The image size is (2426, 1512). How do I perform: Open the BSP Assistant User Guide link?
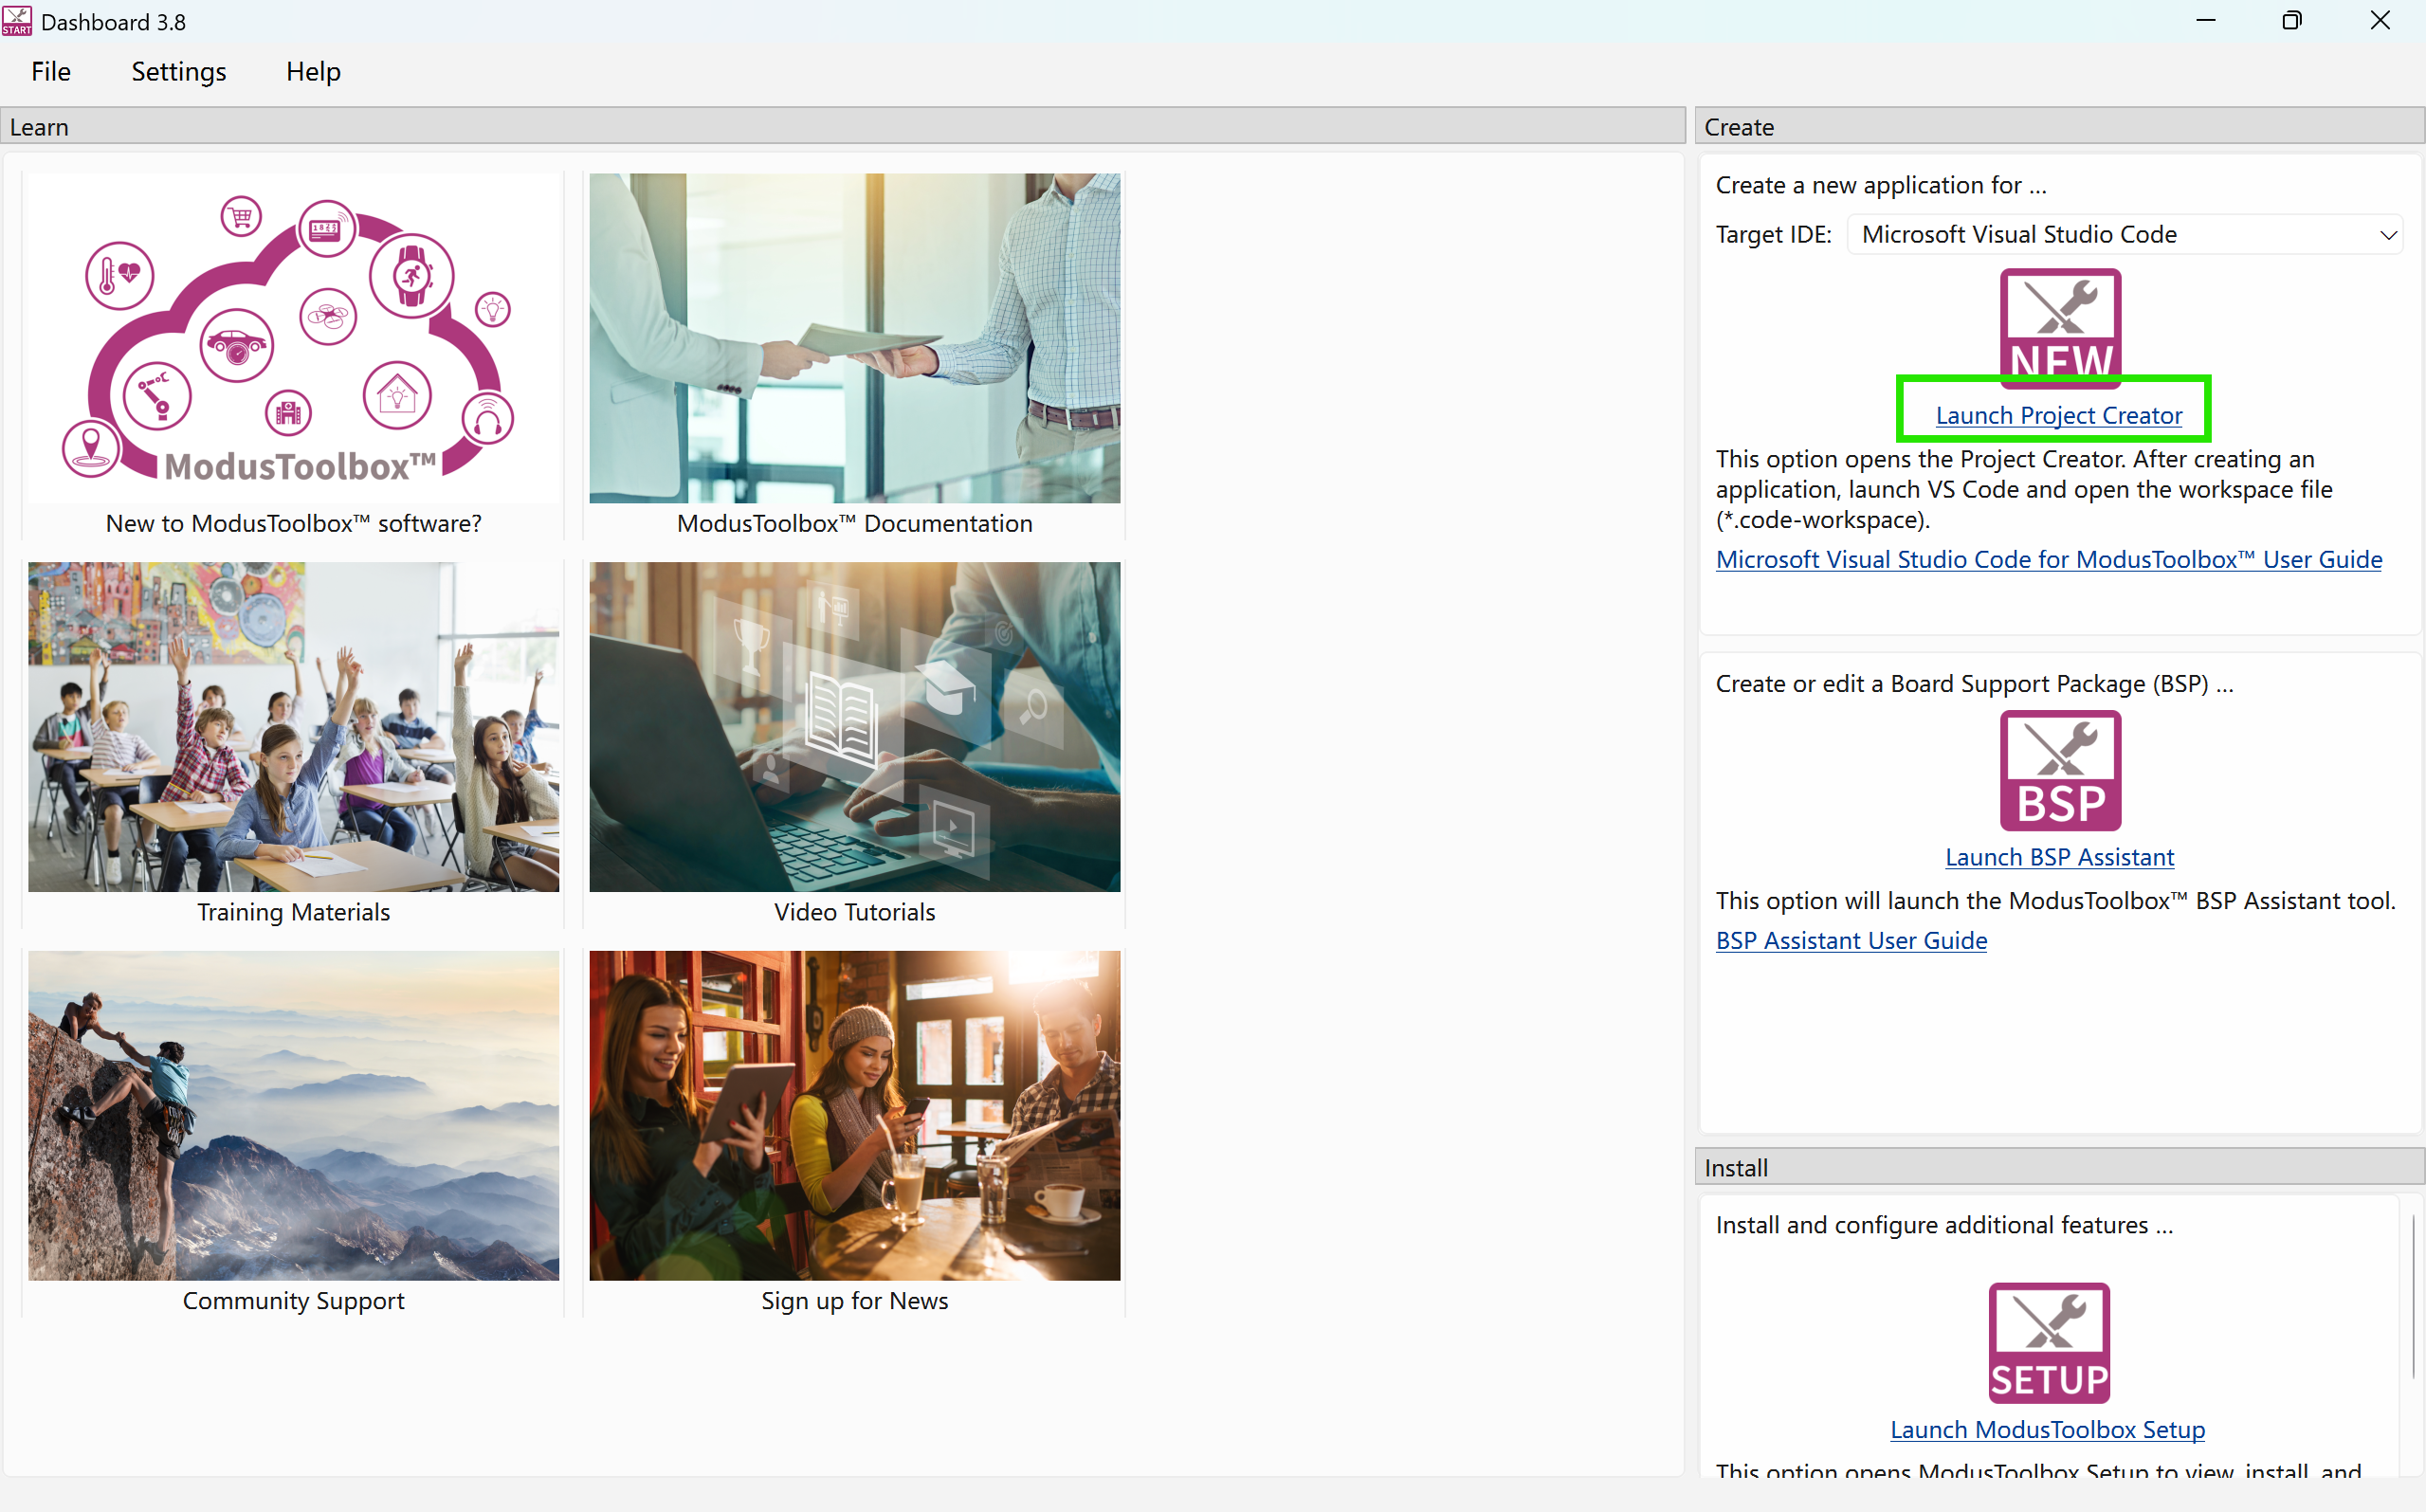pos(1851,940)
